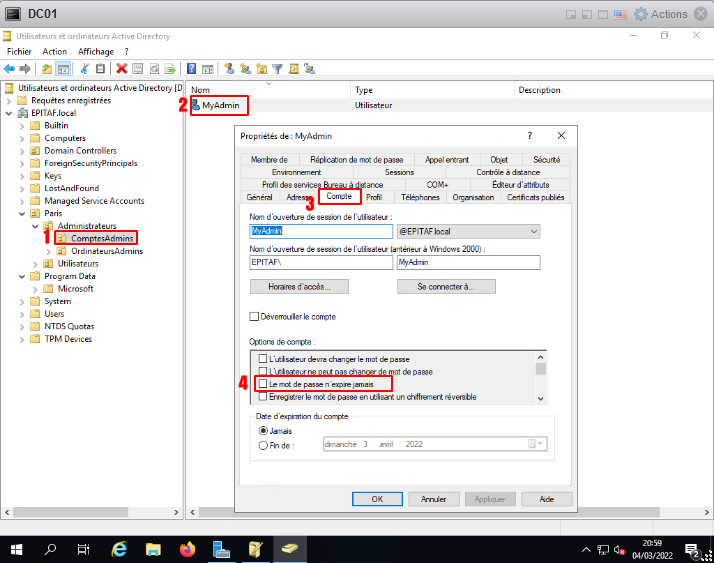Image resolution: width=714 pixels, height=563 pixels.
Task: Click the back arrow in toolbar
Action: point(9,69)
